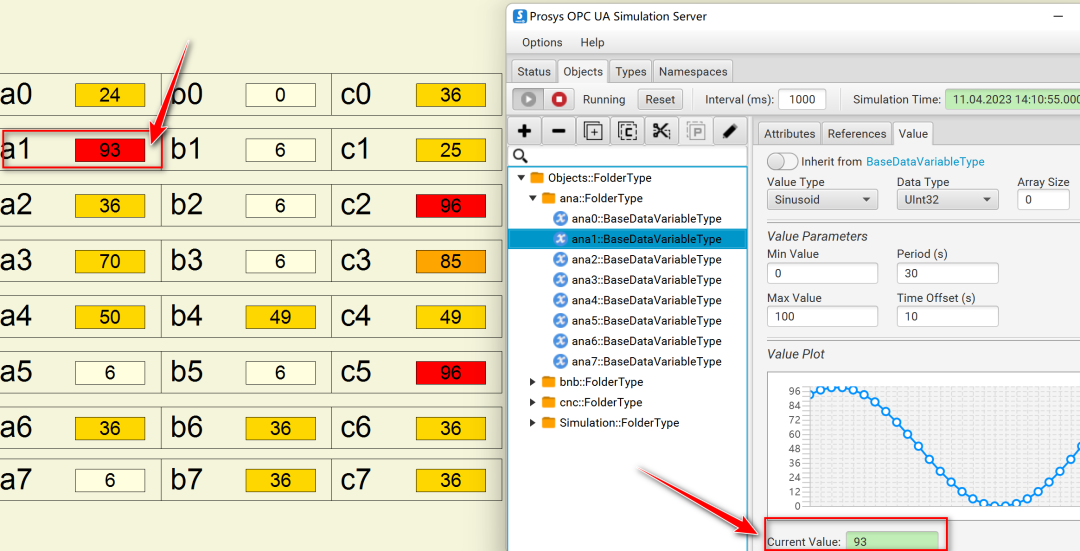This screenshot has width=1080, height=551.
Task: Open the Options menu
Action: (542, 42)
